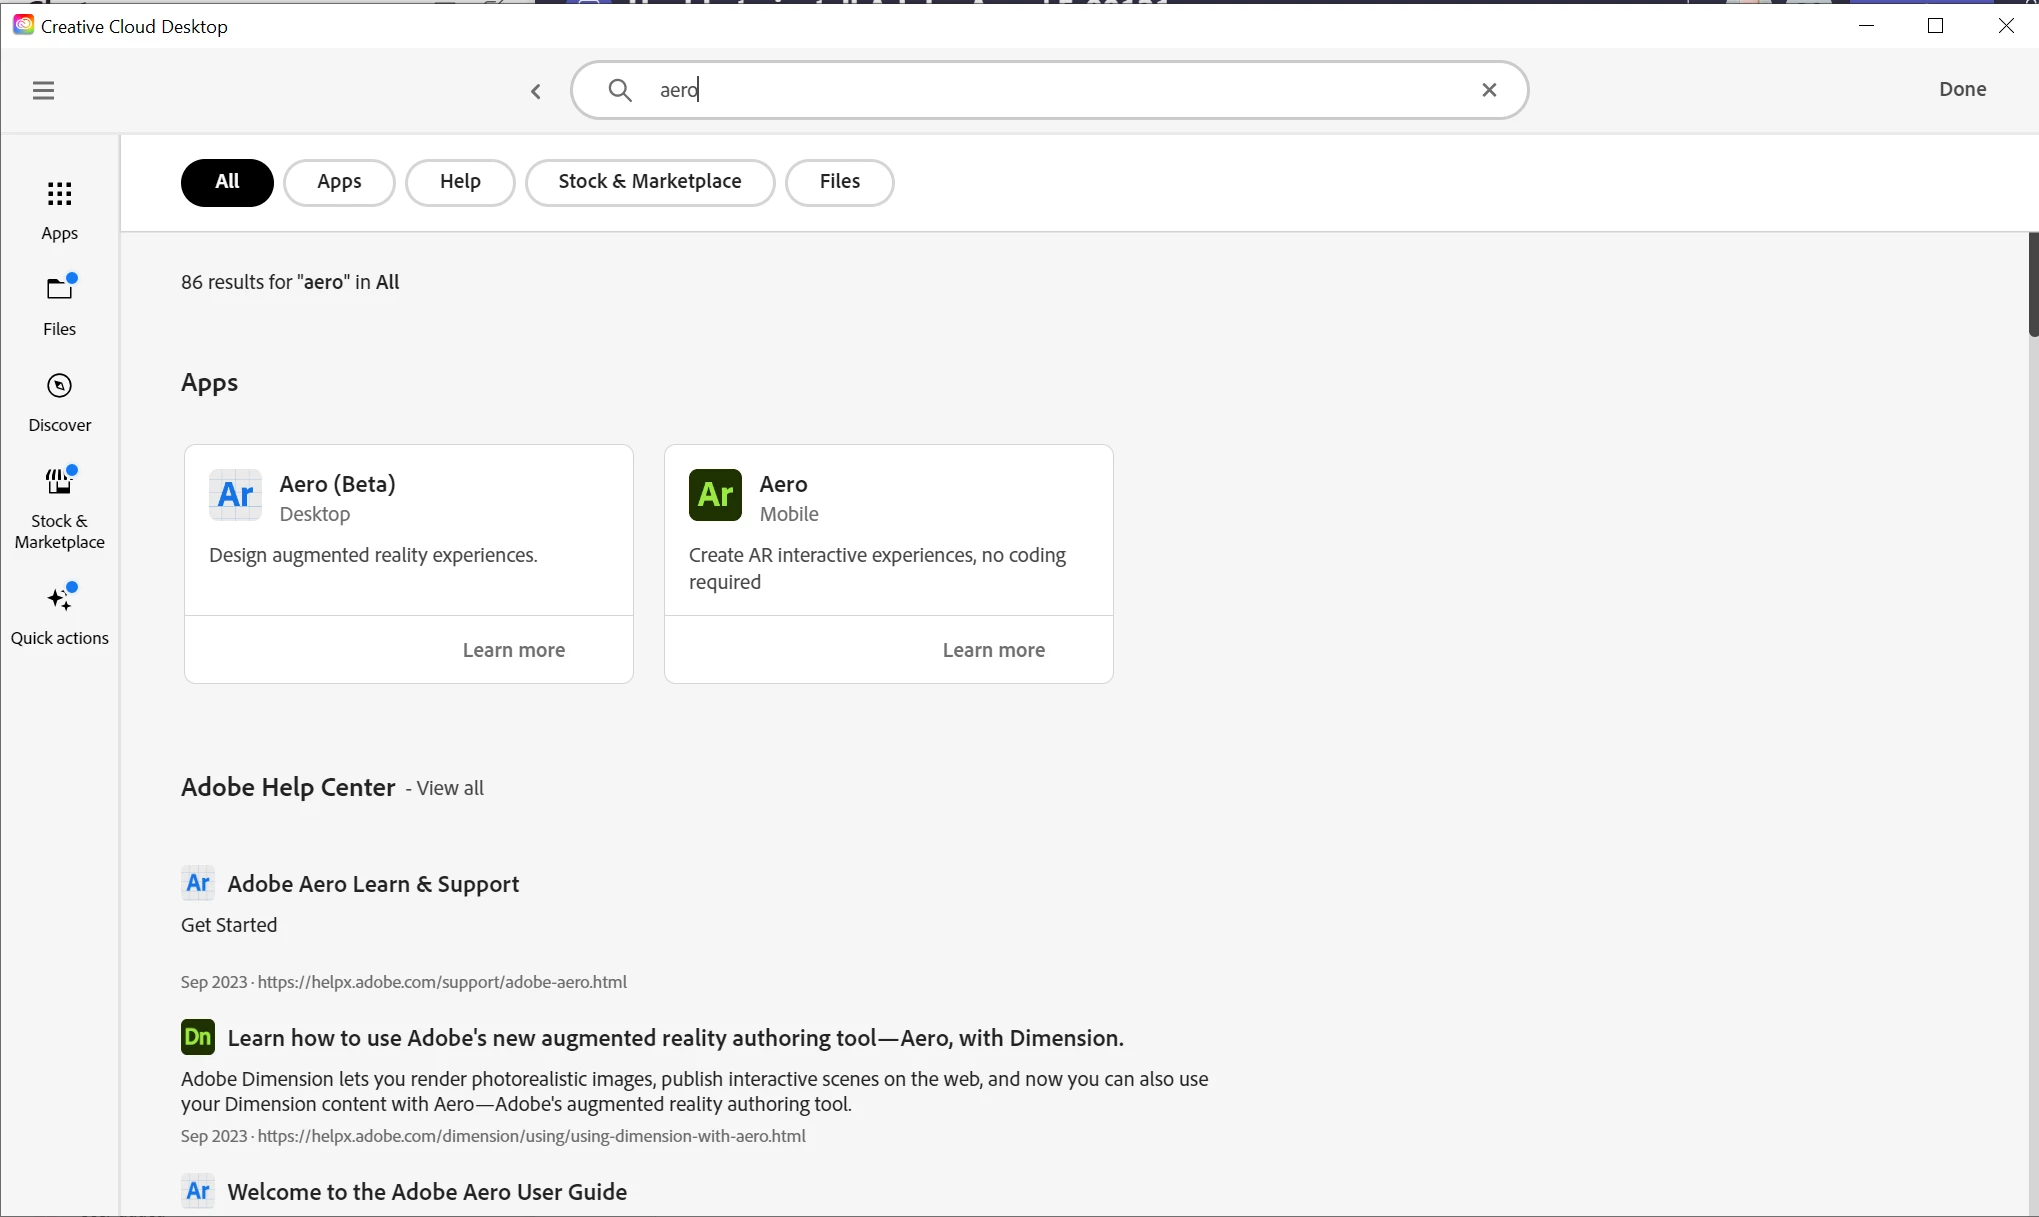Screen dimensions: 2039x1217
Task: Click the back arrow beside search
Action: 536,92
